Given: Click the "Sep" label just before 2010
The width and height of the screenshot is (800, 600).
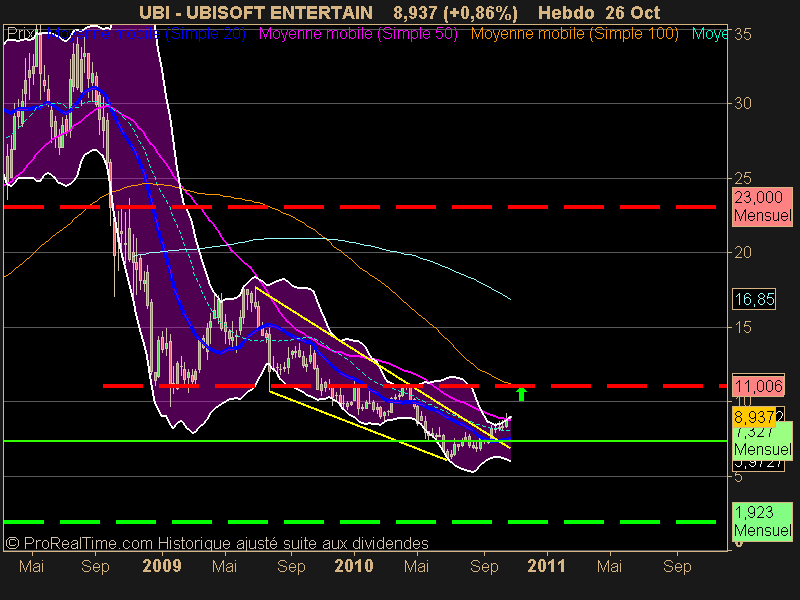Looking at the screenshot, I should click(x=291, y=566).
